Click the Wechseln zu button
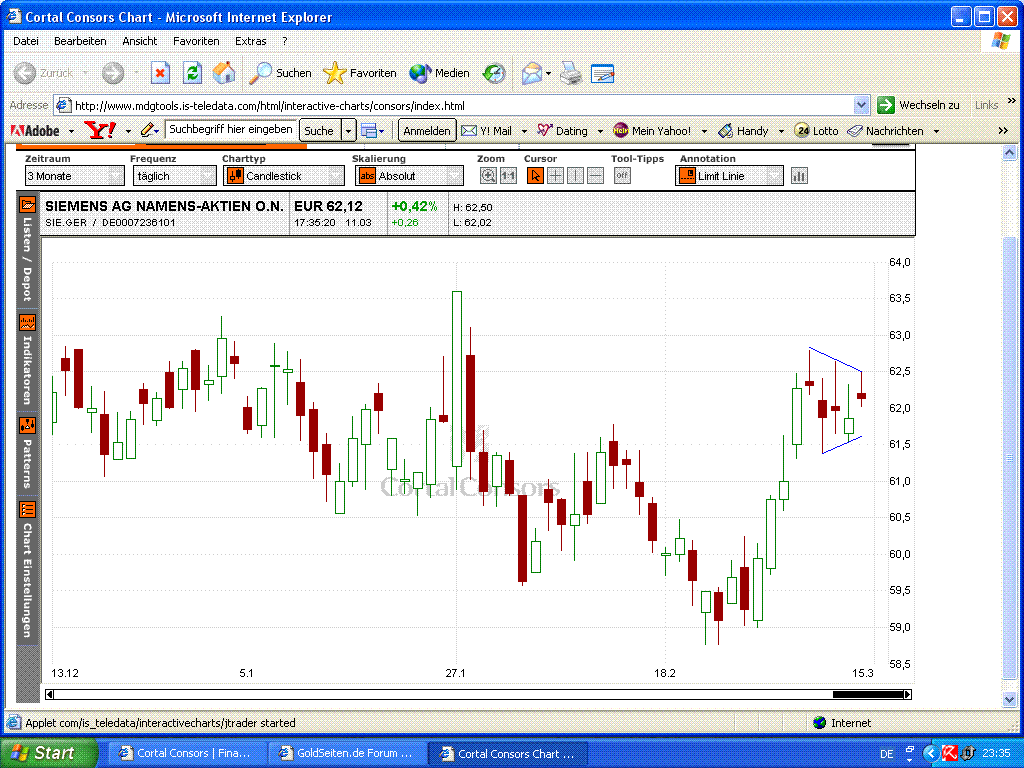 point(918,105)
